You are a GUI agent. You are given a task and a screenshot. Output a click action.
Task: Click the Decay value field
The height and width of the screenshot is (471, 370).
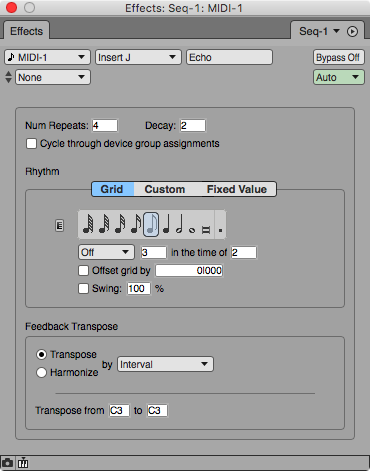193,126
